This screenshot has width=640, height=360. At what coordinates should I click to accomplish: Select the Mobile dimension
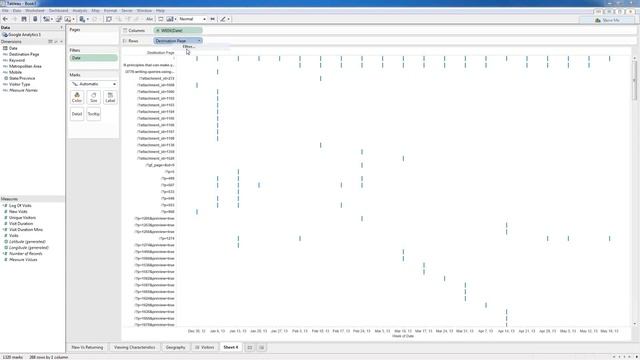16,72
